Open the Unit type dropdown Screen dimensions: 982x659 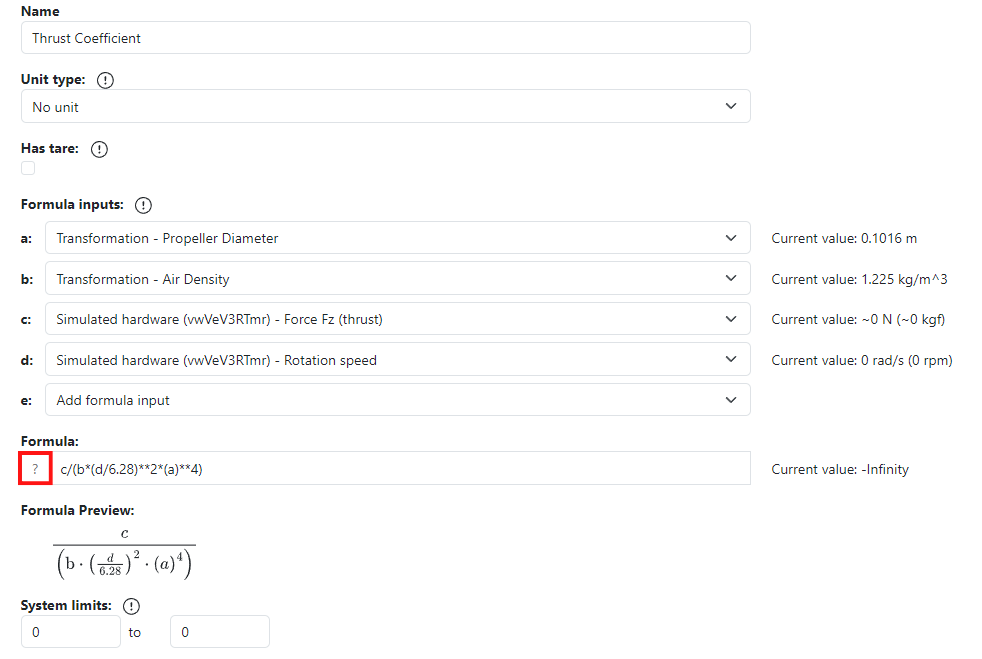tap(385, 106)
